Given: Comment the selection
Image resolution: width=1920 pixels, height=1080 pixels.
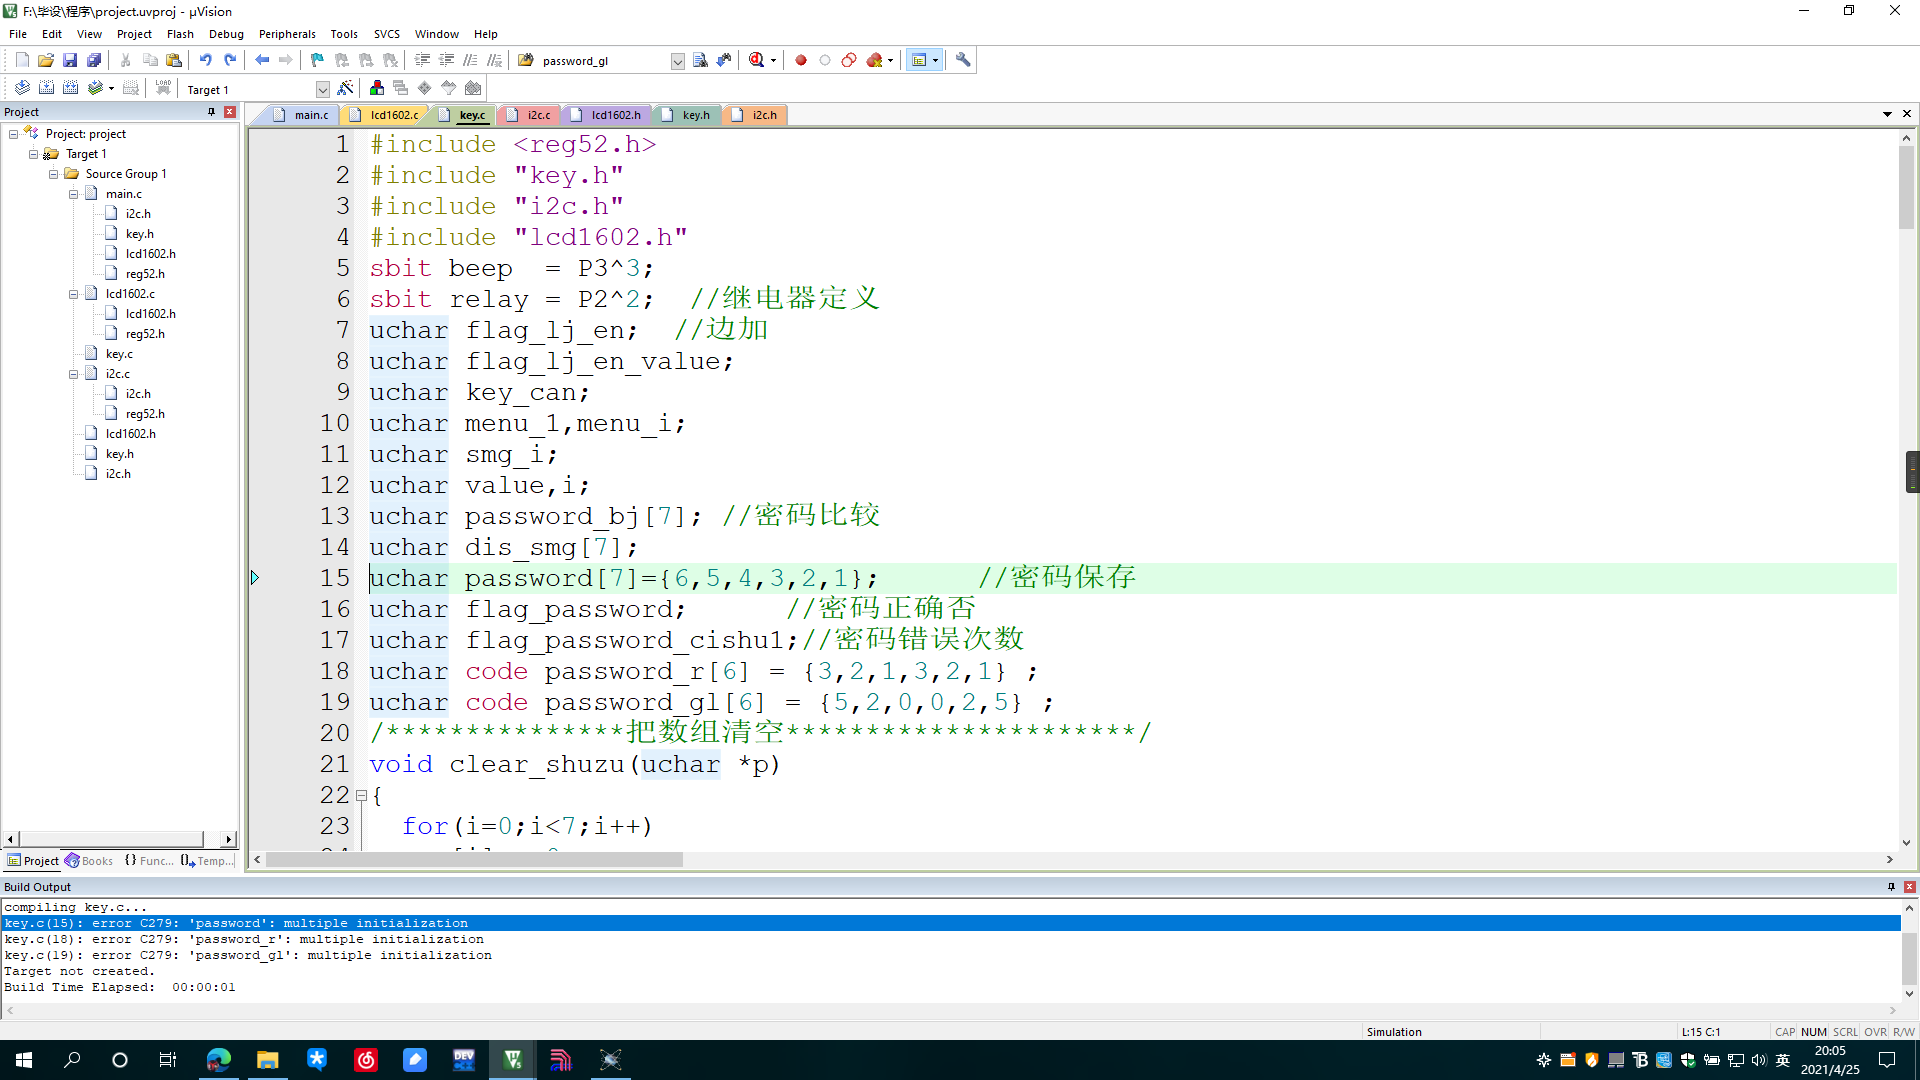Looking at the screenshot, I should coord(470,60).
